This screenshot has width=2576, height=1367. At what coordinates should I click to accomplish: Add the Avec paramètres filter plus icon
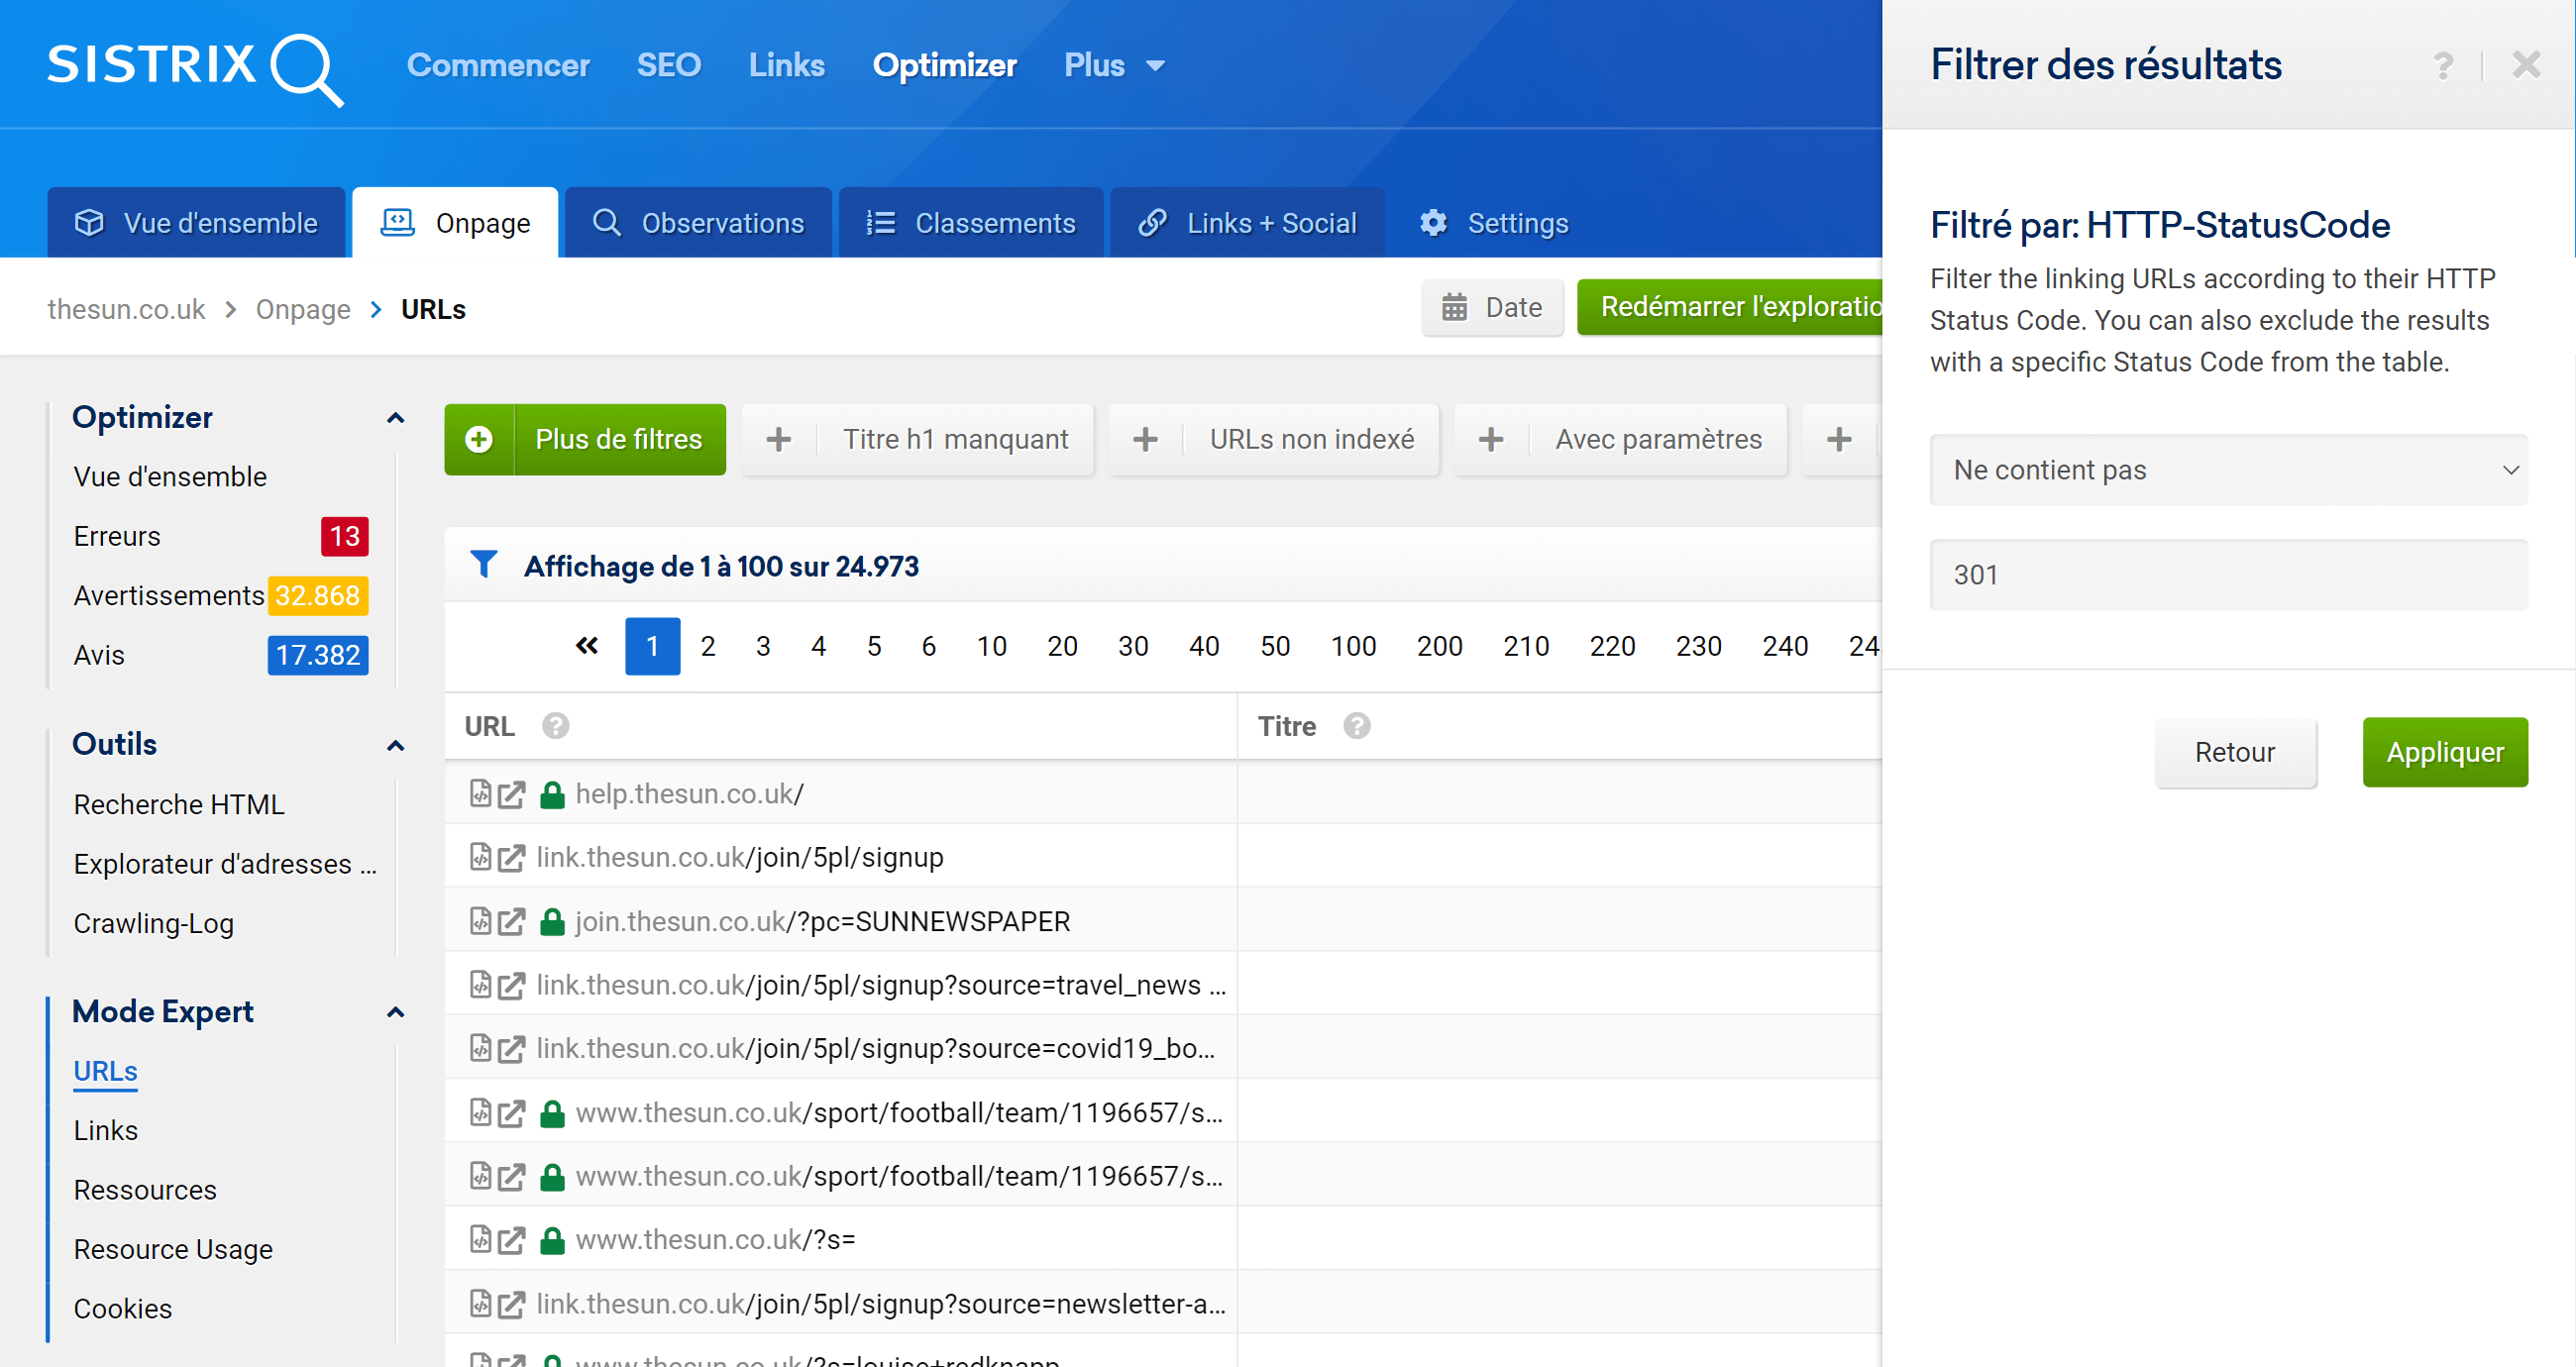(1491, 439)
